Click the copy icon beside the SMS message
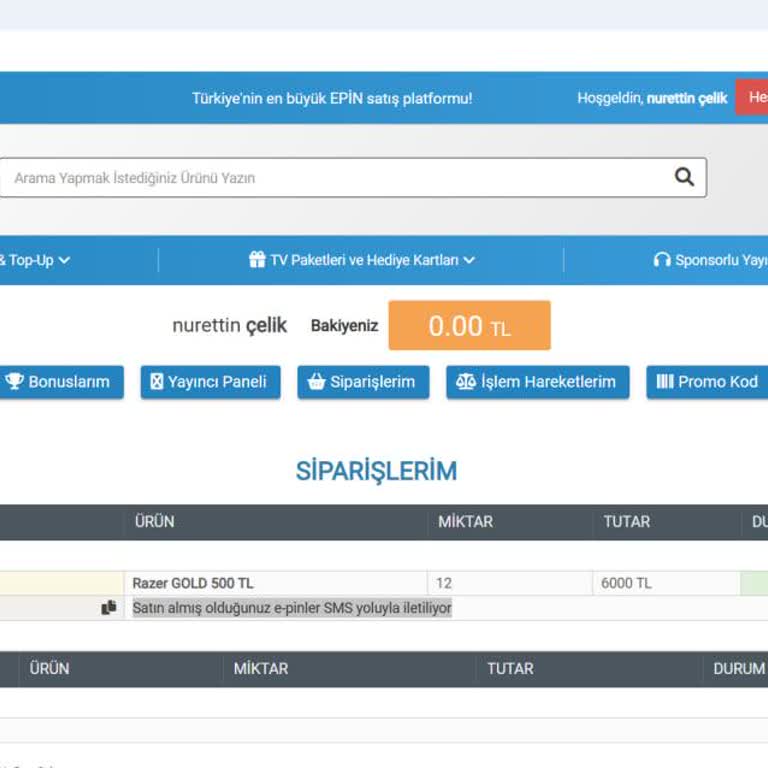 (x=109, y=607)
